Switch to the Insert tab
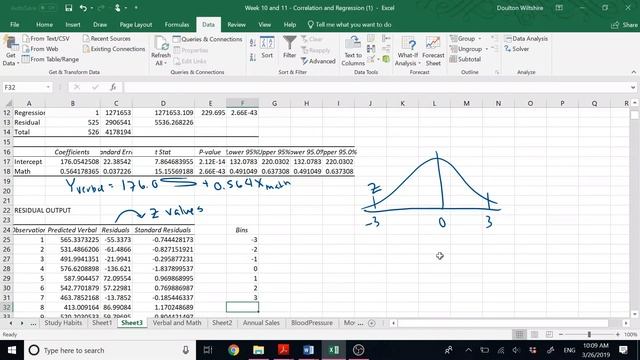This screenshot has height=360, width=640. tap(73, 24)
